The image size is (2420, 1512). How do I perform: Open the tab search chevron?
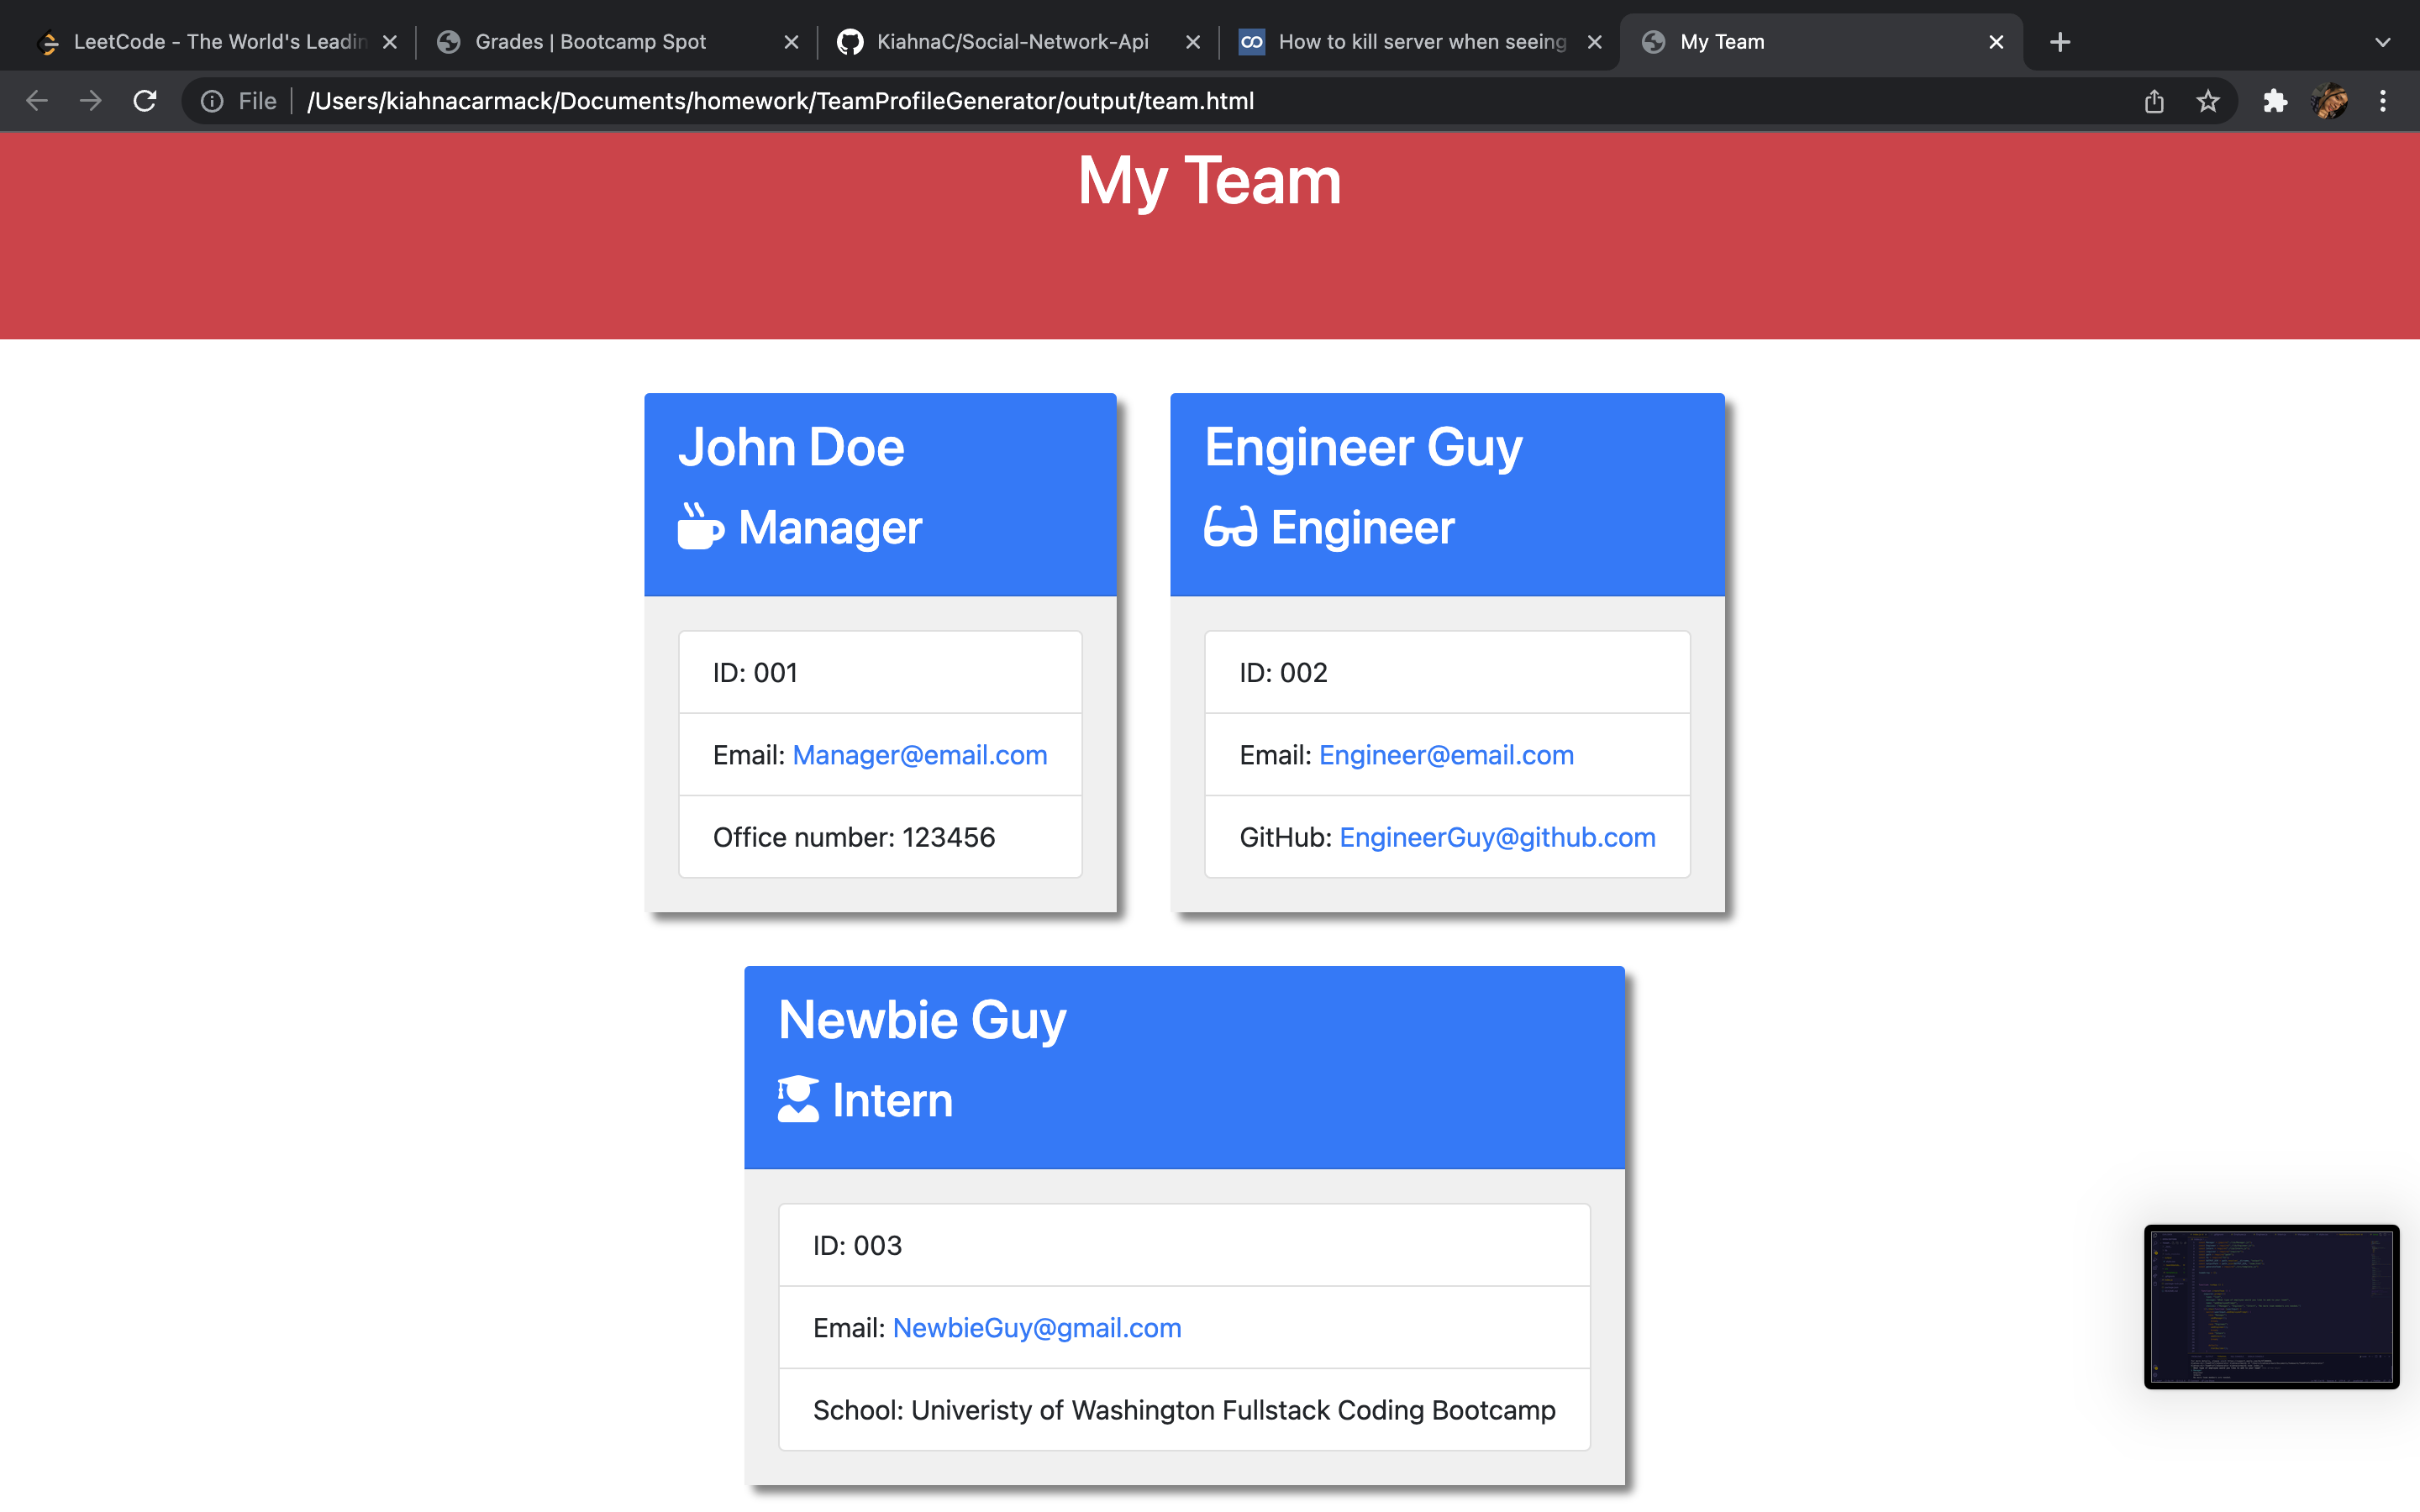coord(2382,41)
